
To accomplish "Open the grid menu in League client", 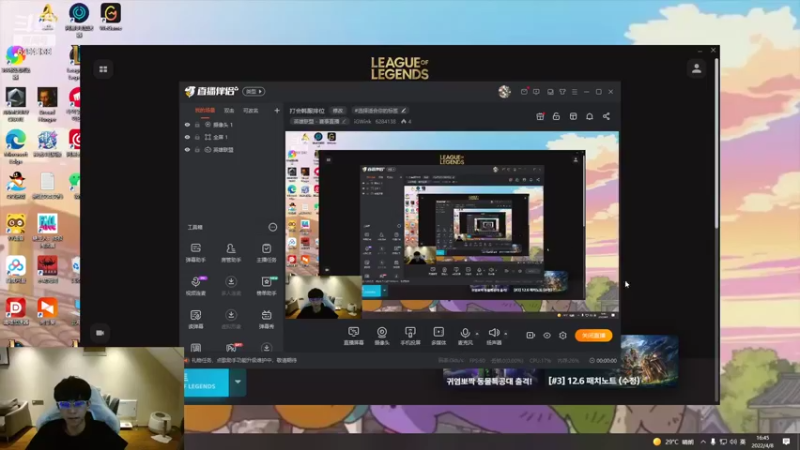I will (x=103, y=69).
